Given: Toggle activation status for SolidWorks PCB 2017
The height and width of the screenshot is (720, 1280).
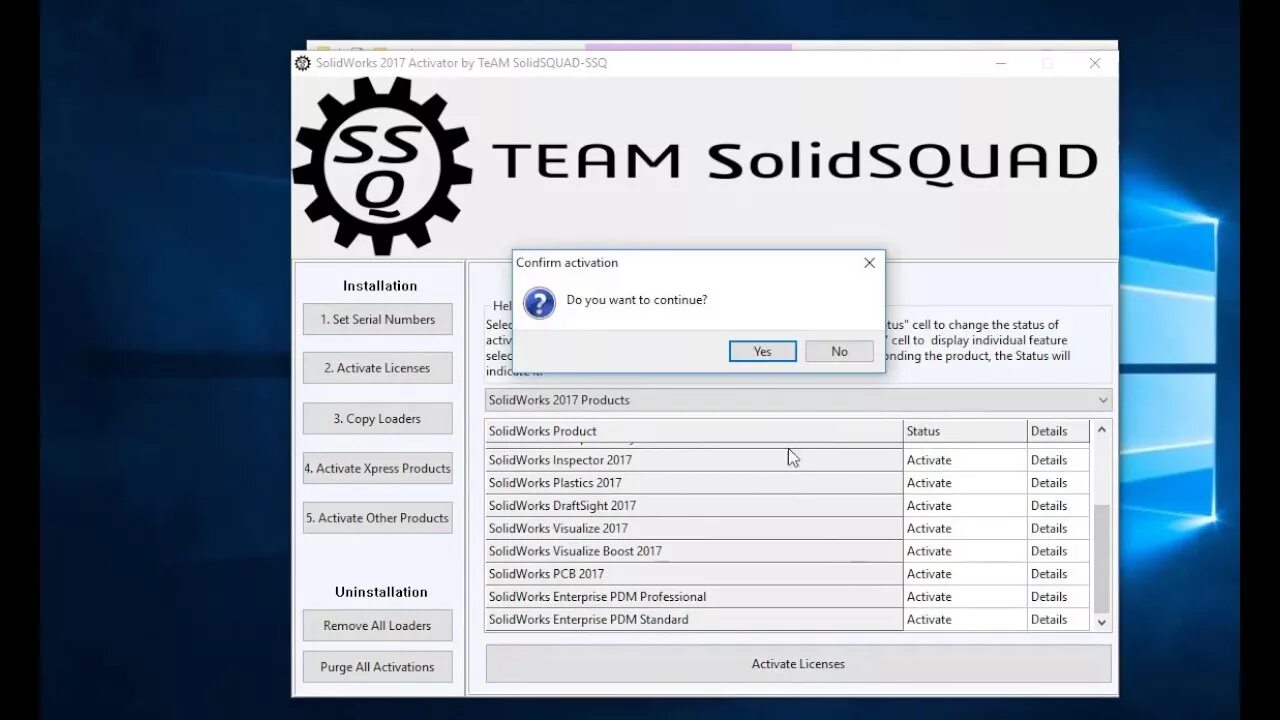Looking at the screenshot, I should [928, 573].
